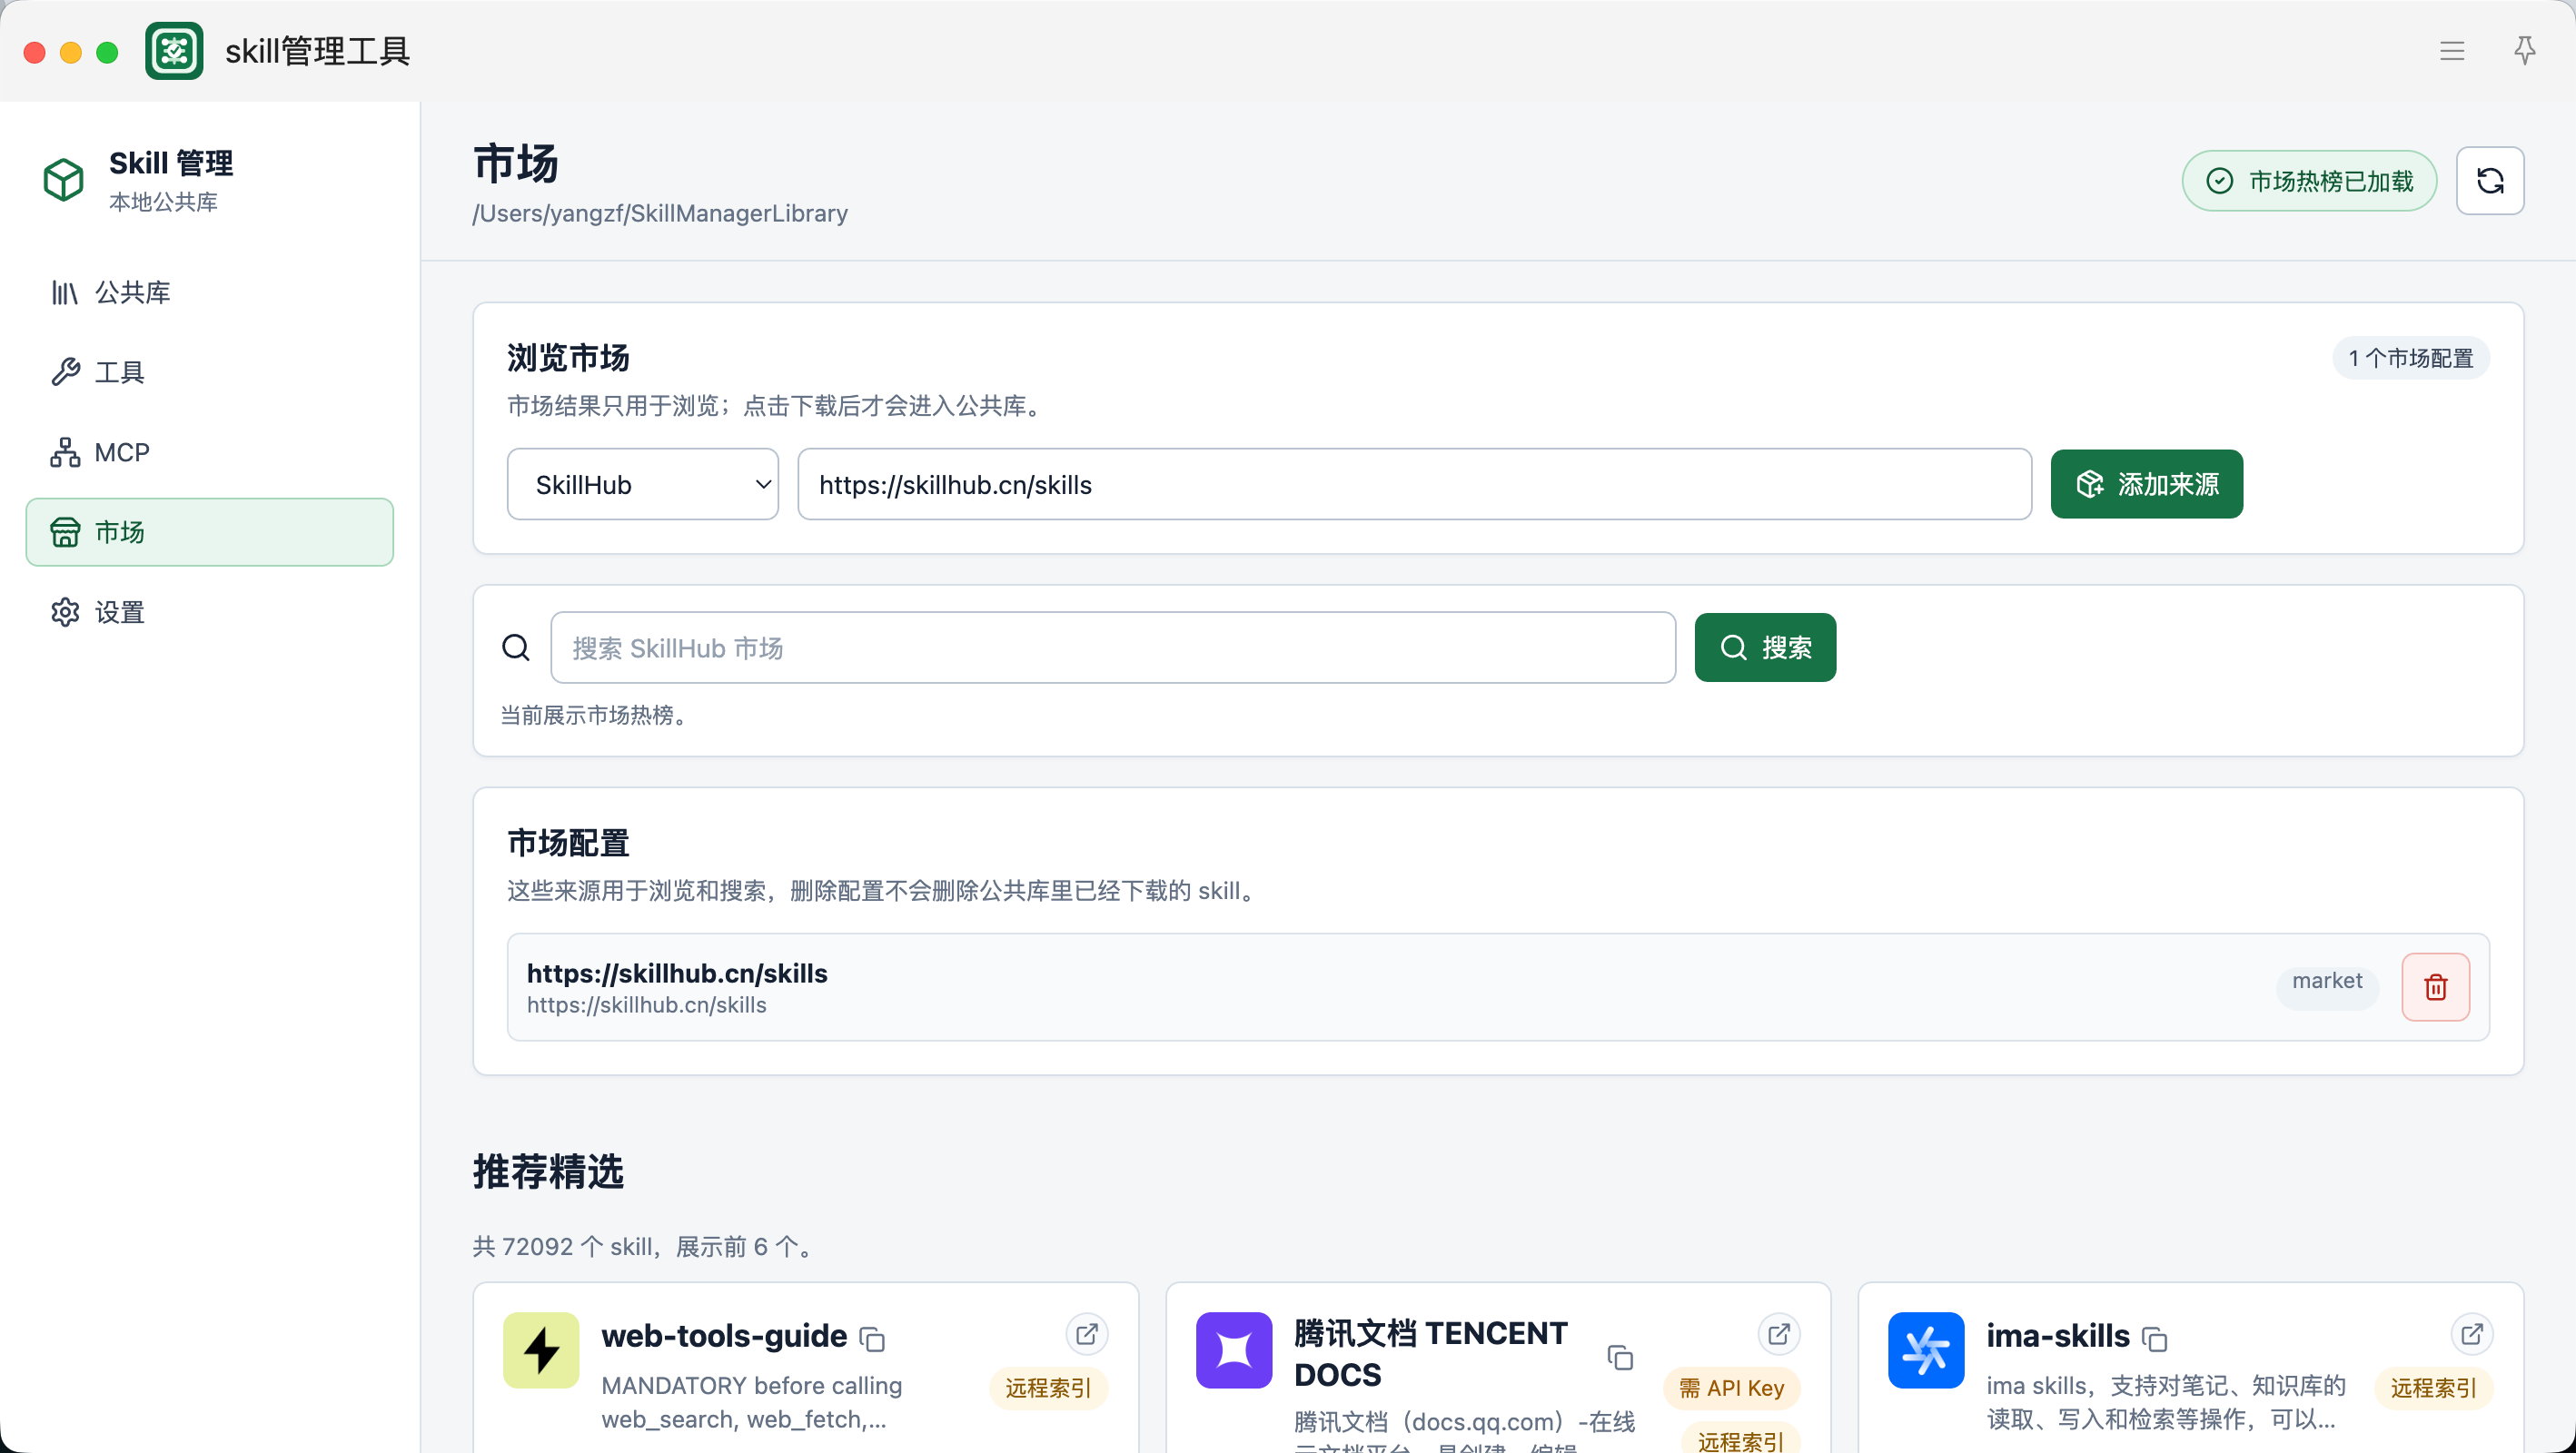Select the 市场 sidebar item
Viewport: 2576px width, 1453px height.
click(x=210, y=532)
